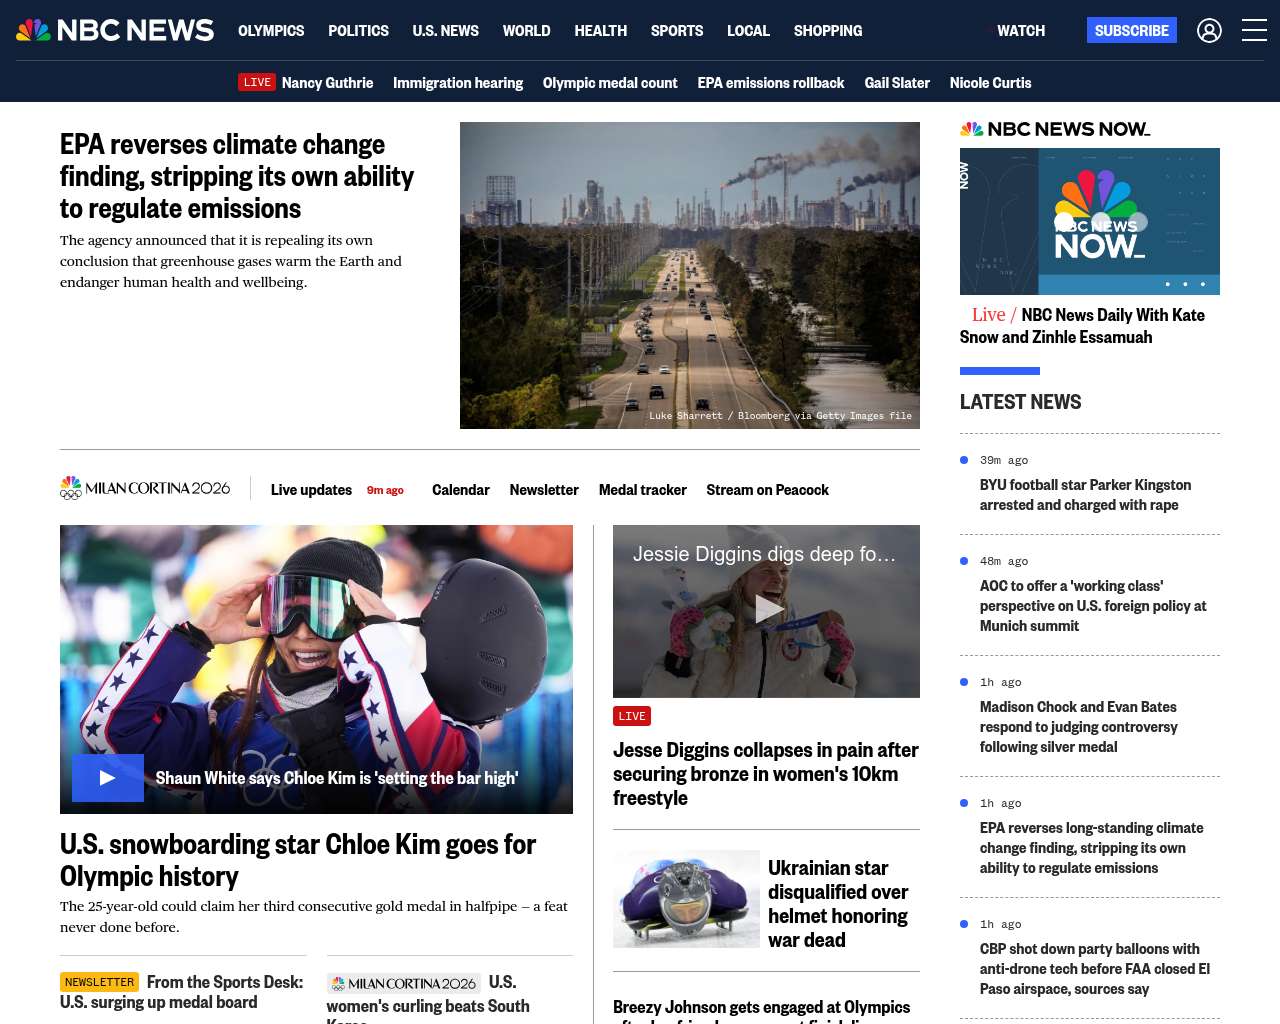Play the Shaun White Chloe Kim video
1280x1024 pixels.
pos(108,778)
